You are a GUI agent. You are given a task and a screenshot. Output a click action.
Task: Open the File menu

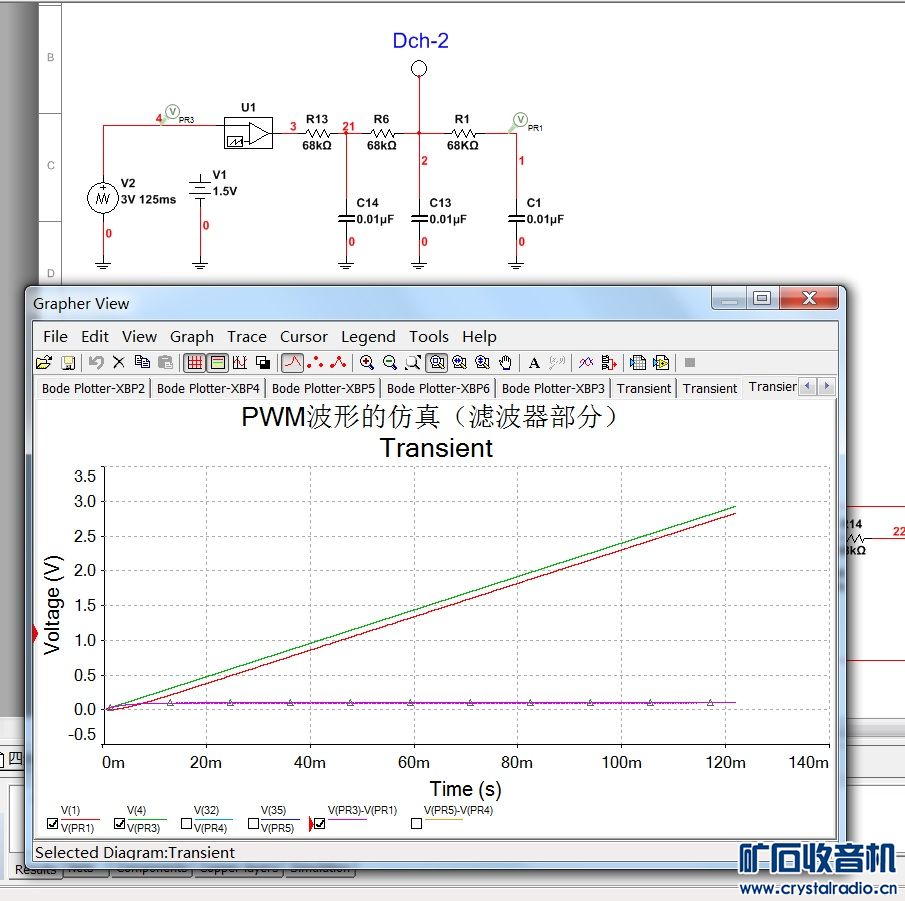click(55, 337)
